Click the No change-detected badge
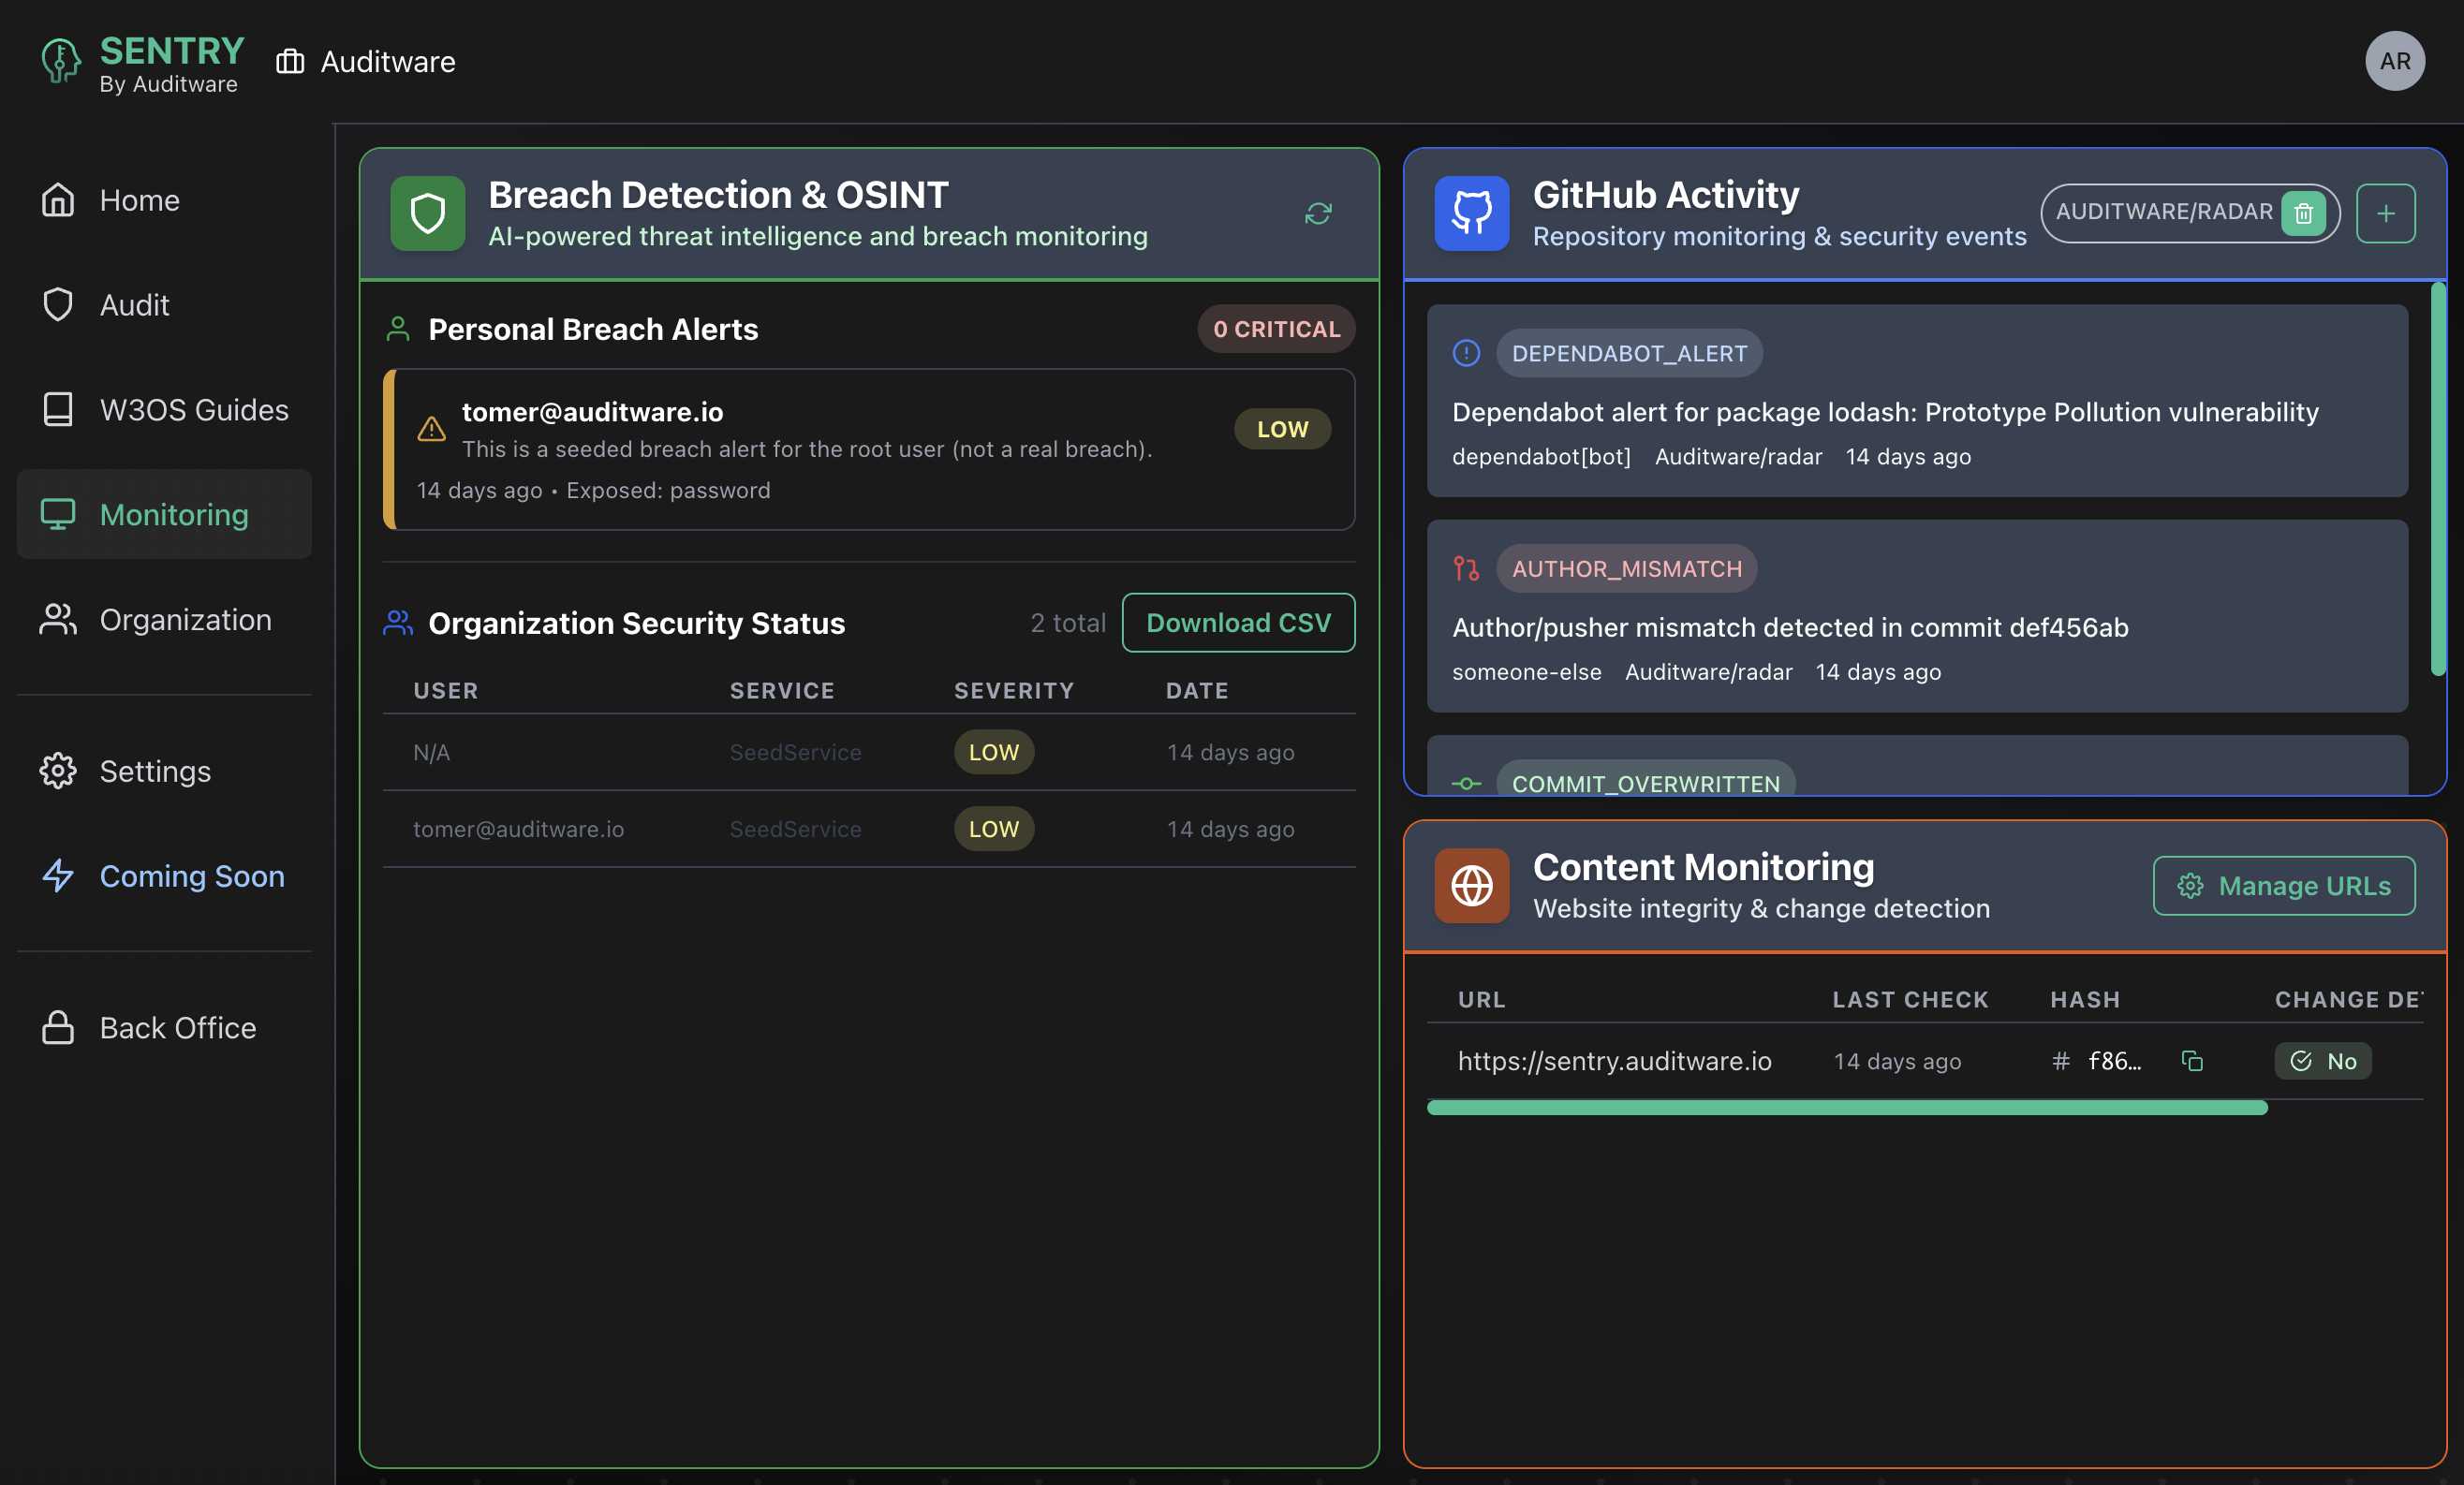 [2322, 1061]
